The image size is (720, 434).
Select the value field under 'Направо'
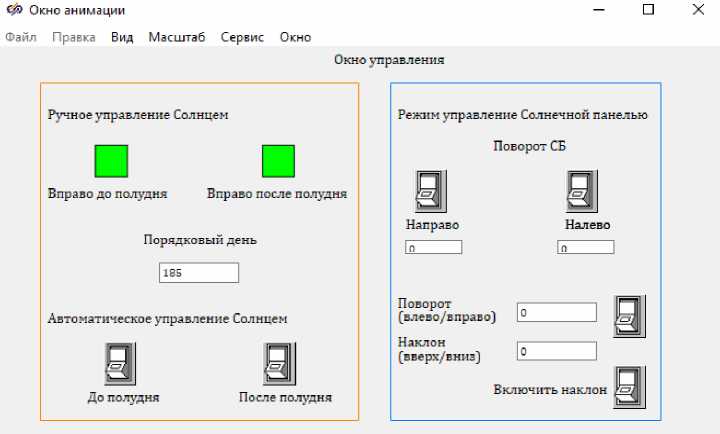[x=433, y=247]
